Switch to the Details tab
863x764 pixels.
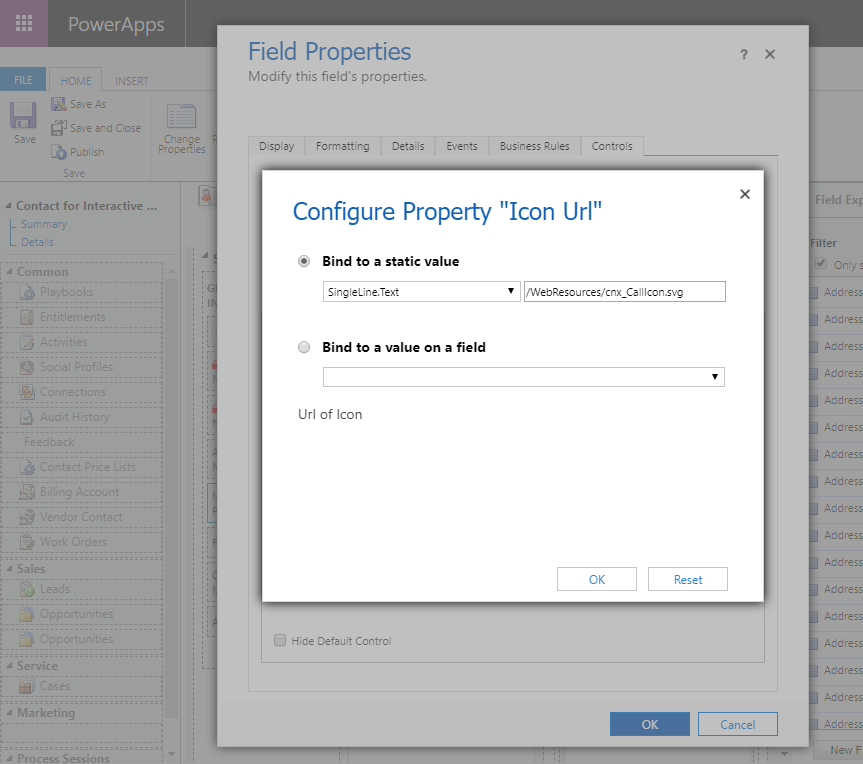click(x=408, y=146)
